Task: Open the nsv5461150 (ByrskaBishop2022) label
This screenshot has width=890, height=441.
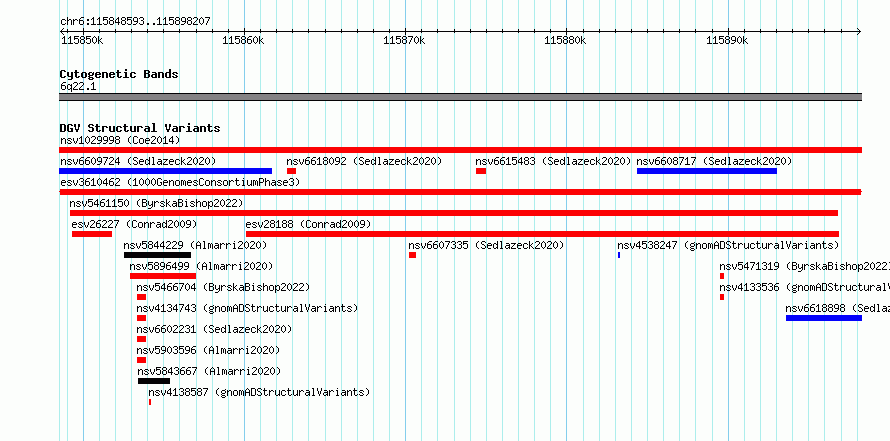Action: click(x=156, y=203)
